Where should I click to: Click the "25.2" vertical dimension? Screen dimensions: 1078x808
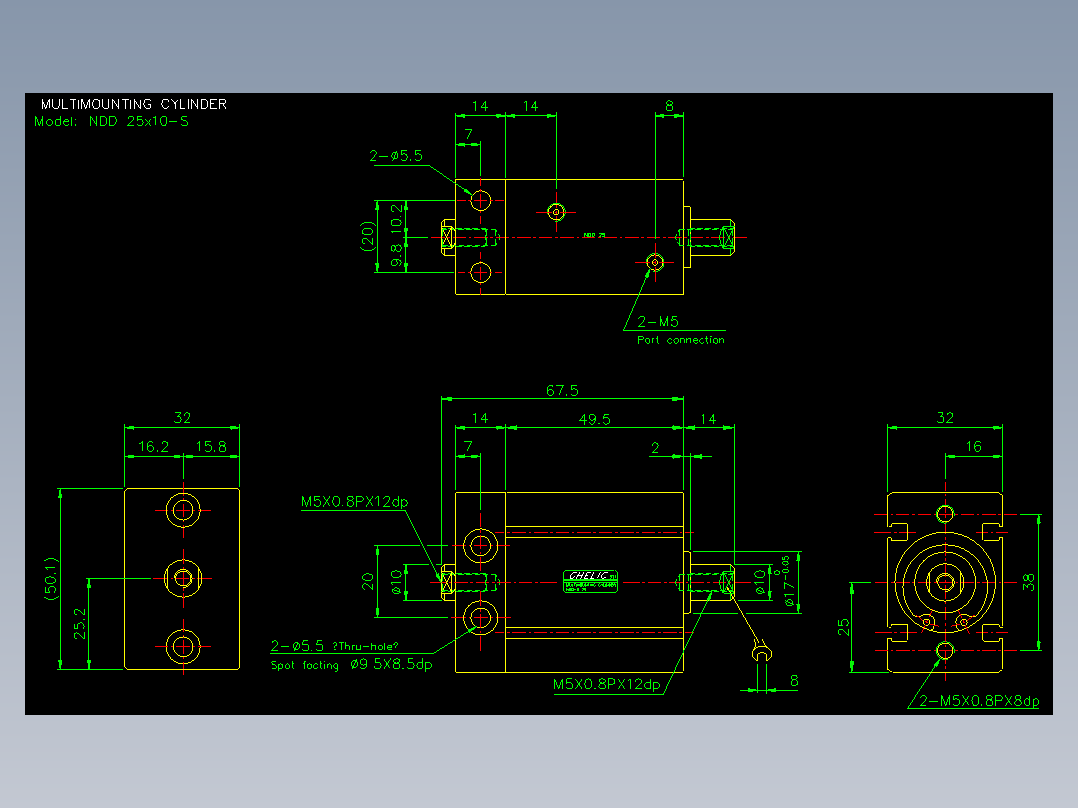point(80,623)
